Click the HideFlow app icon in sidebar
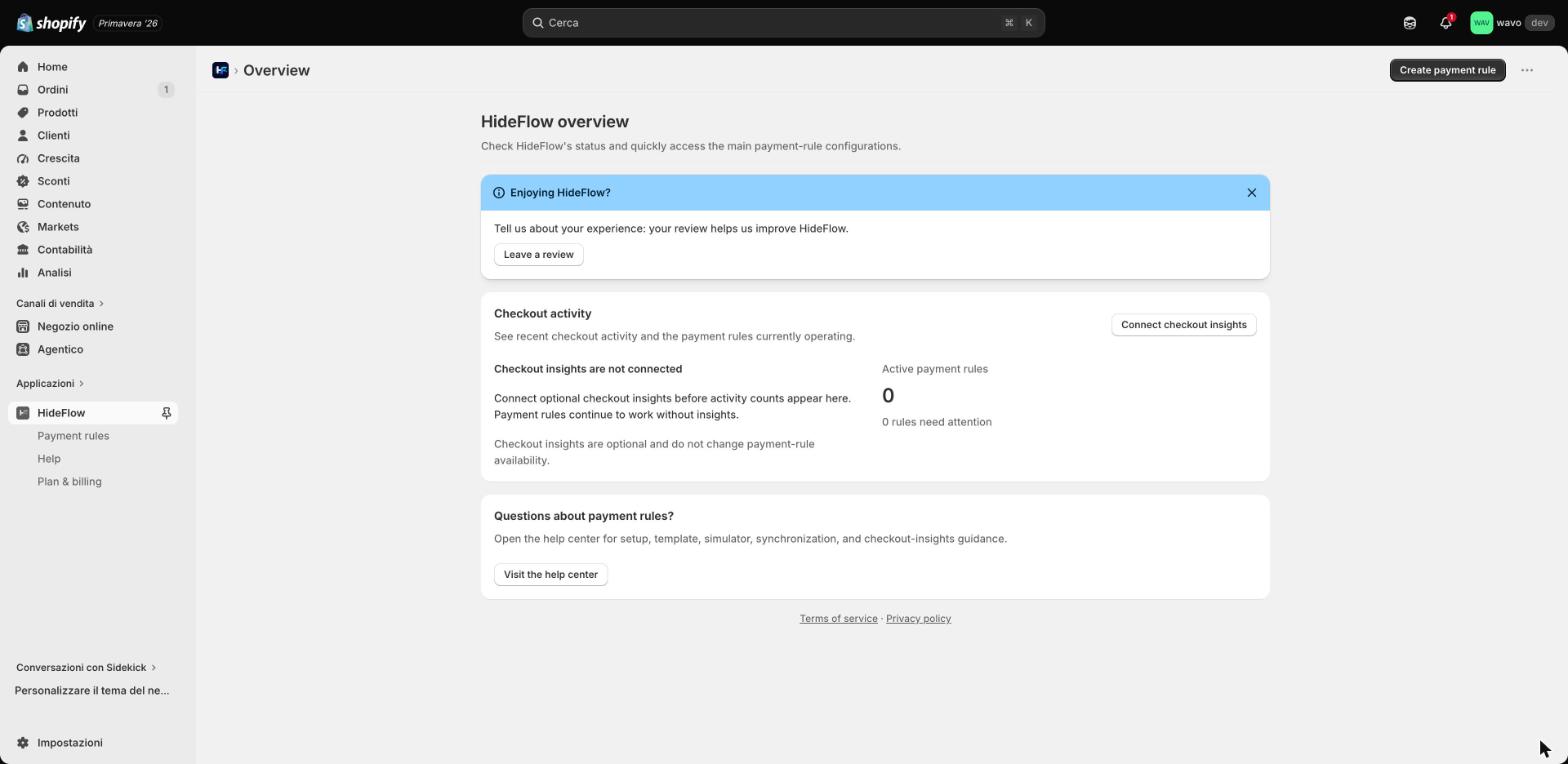This screenshot has height=764, width=1568. point(23,413)
